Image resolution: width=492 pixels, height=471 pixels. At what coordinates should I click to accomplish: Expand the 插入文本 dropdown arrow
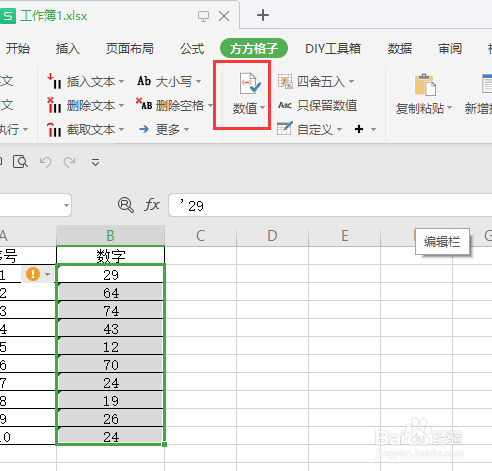[x=121, y=81]
